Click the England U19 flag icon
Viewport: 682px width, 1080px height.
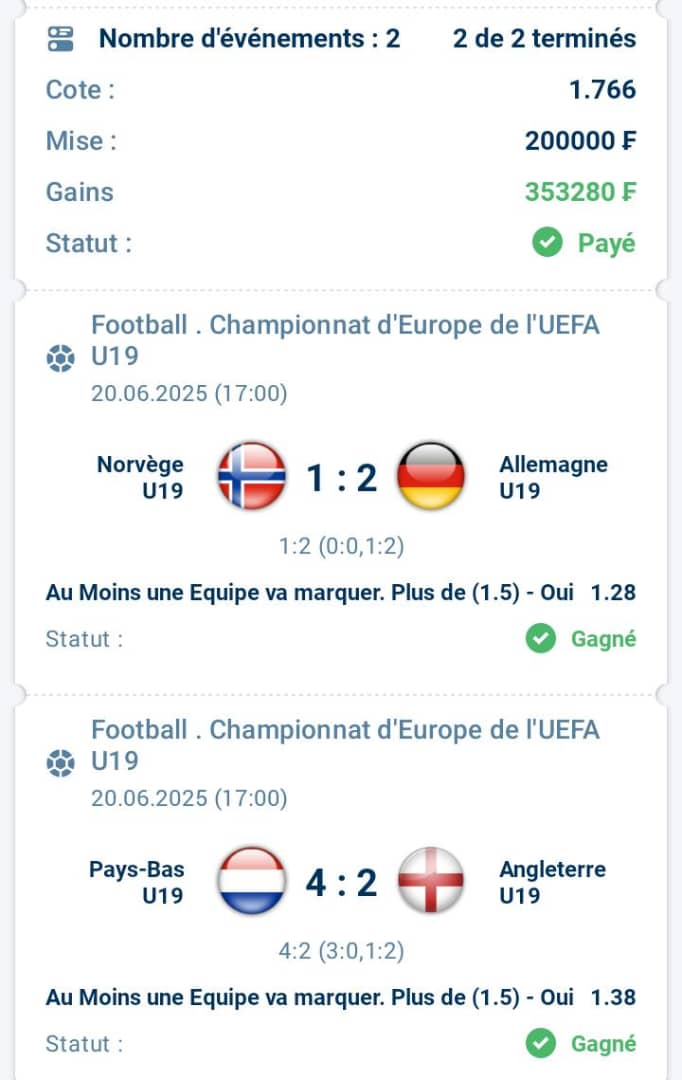click(x=431, y=881)
